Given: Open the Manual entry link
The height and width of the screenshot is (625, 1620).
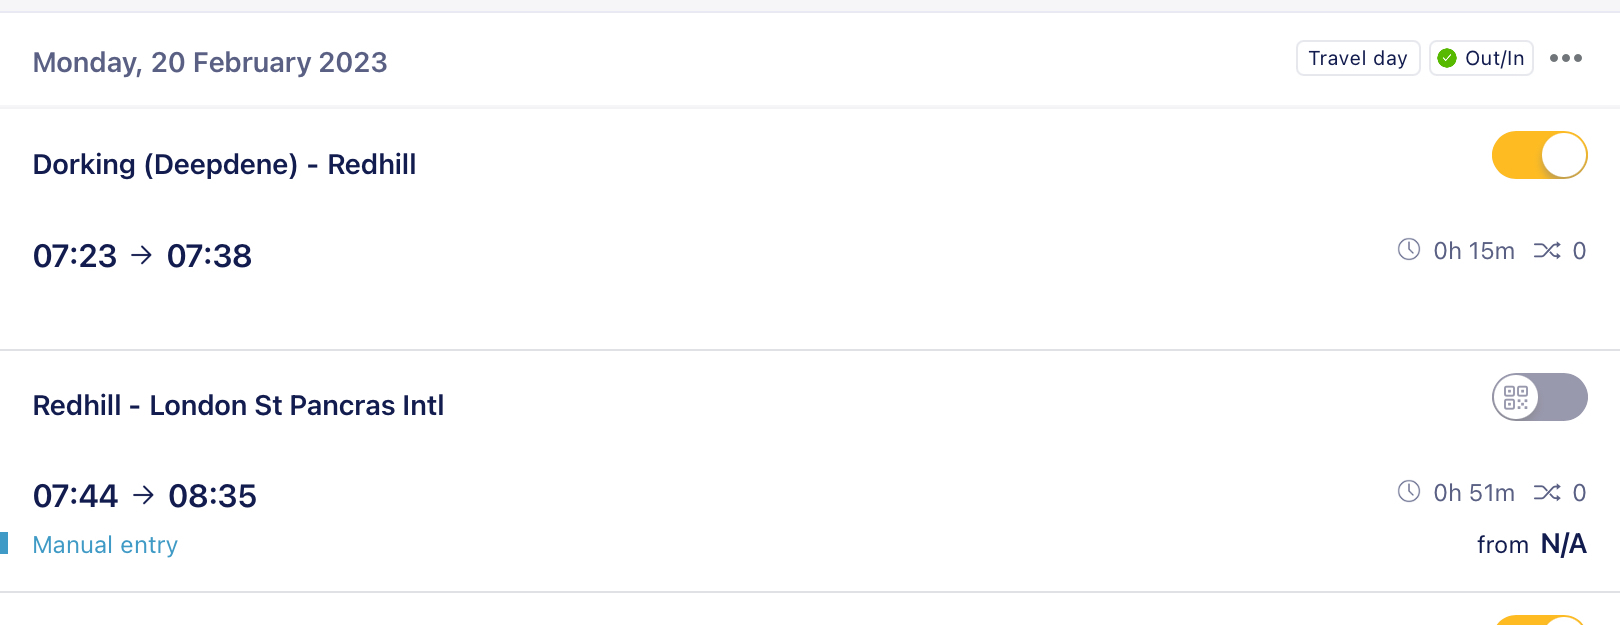Looking at the screenshot, I should click(x=105, y=545).
